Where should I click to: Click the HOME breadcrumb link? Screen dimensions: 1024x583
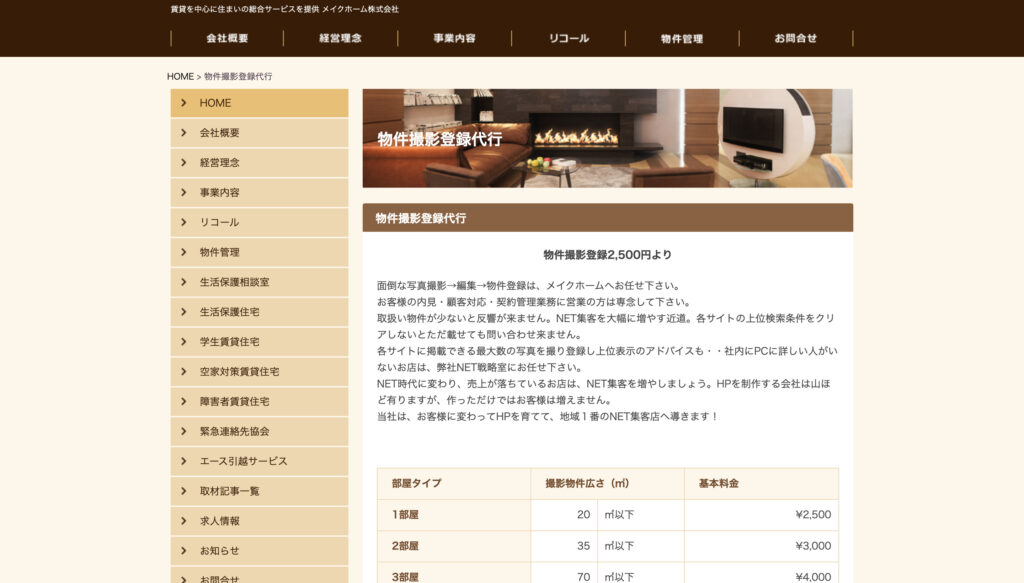180,76
